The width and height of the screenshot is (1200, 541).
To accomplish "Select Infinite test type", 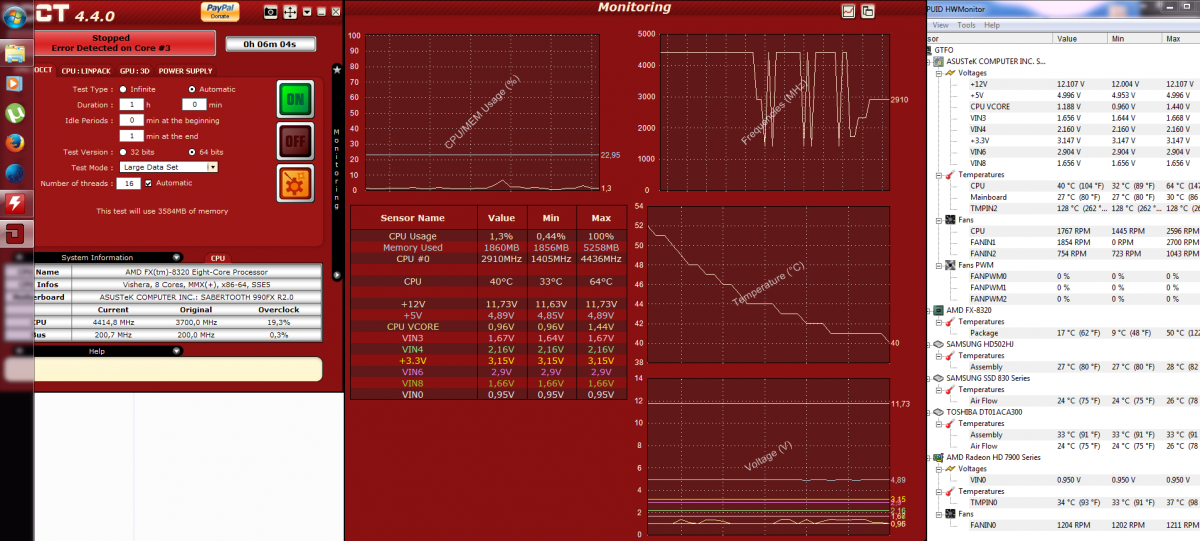I will tap(122, 89).
